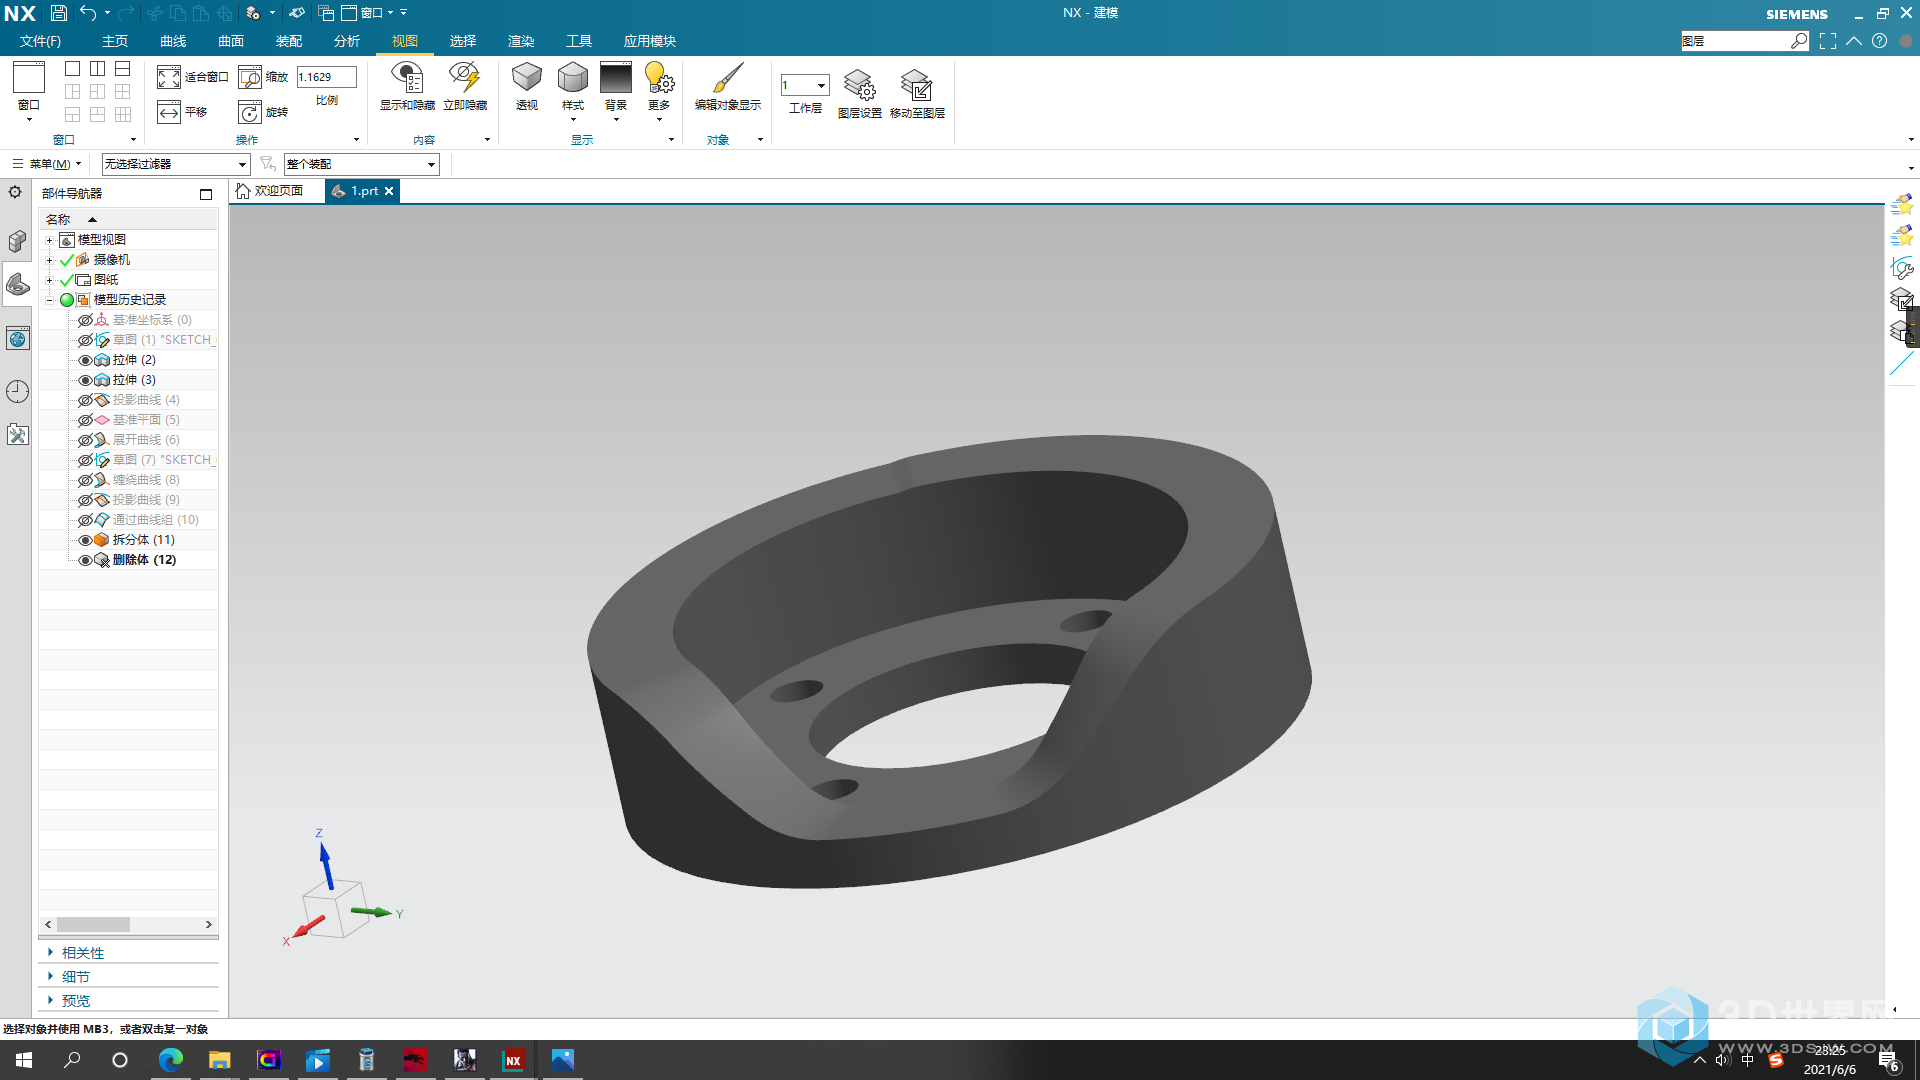Select the 旋转 rotate tool

[263, 112]
